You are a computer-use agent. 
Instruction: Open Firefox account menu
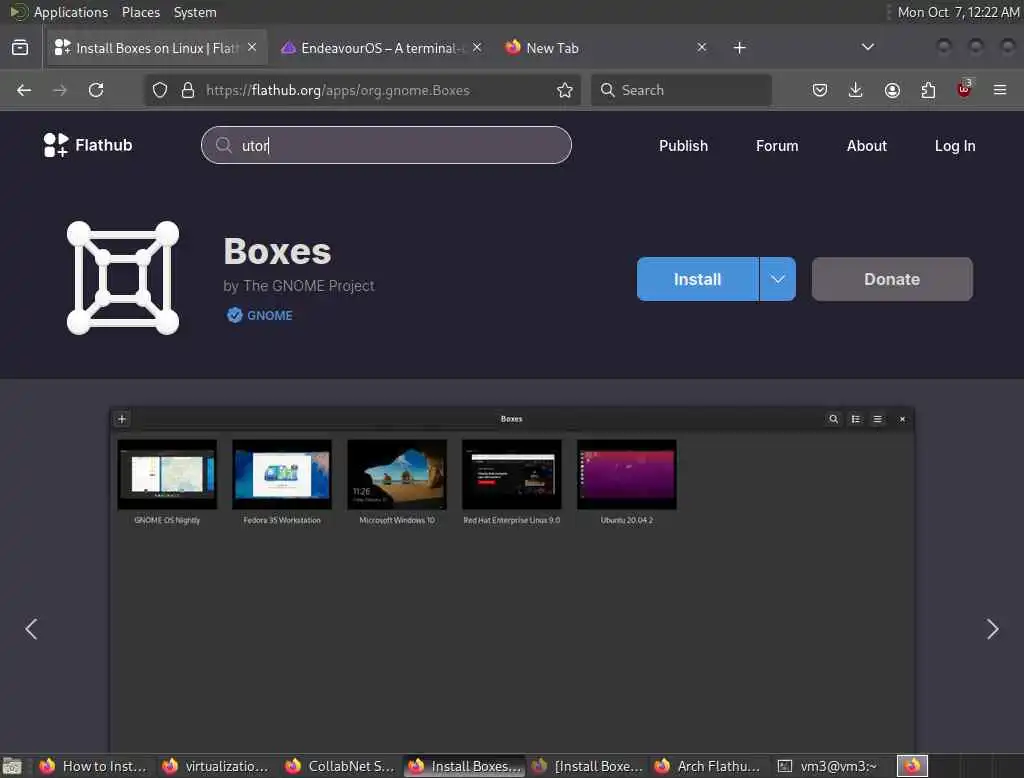click(x=892, y=90)
